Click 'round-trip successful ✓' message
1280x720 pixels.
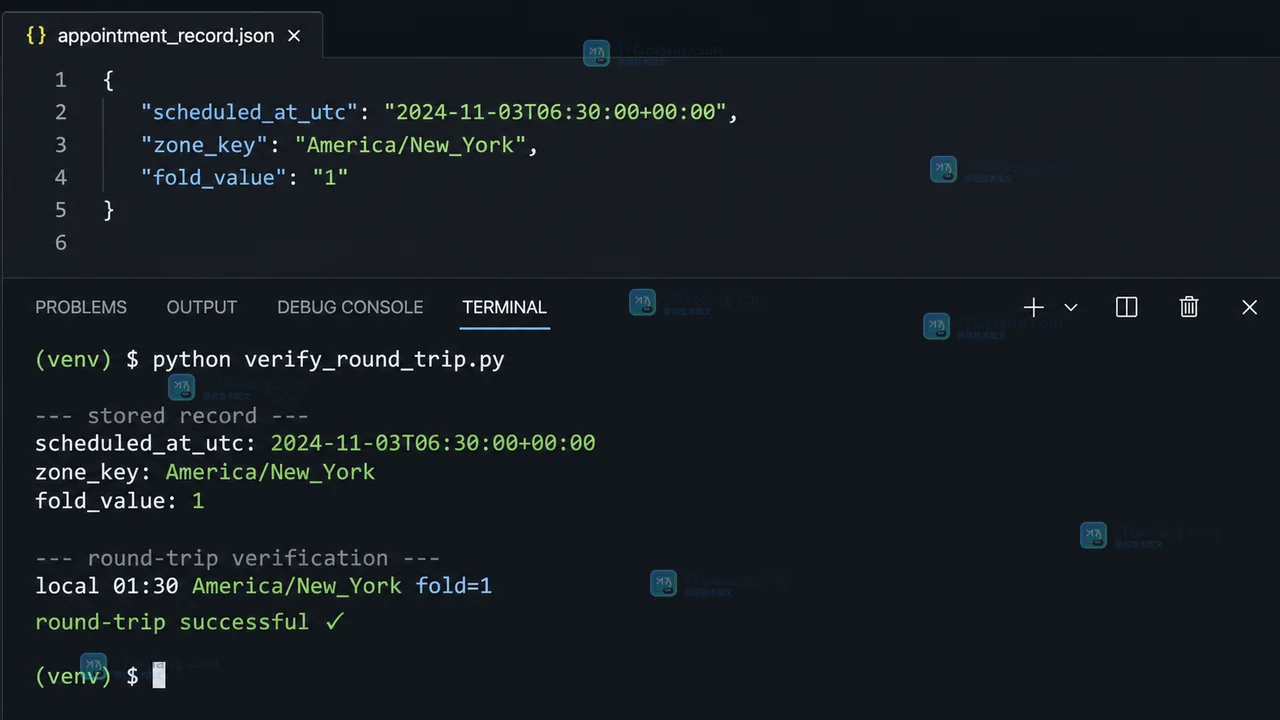click(190, 622)
